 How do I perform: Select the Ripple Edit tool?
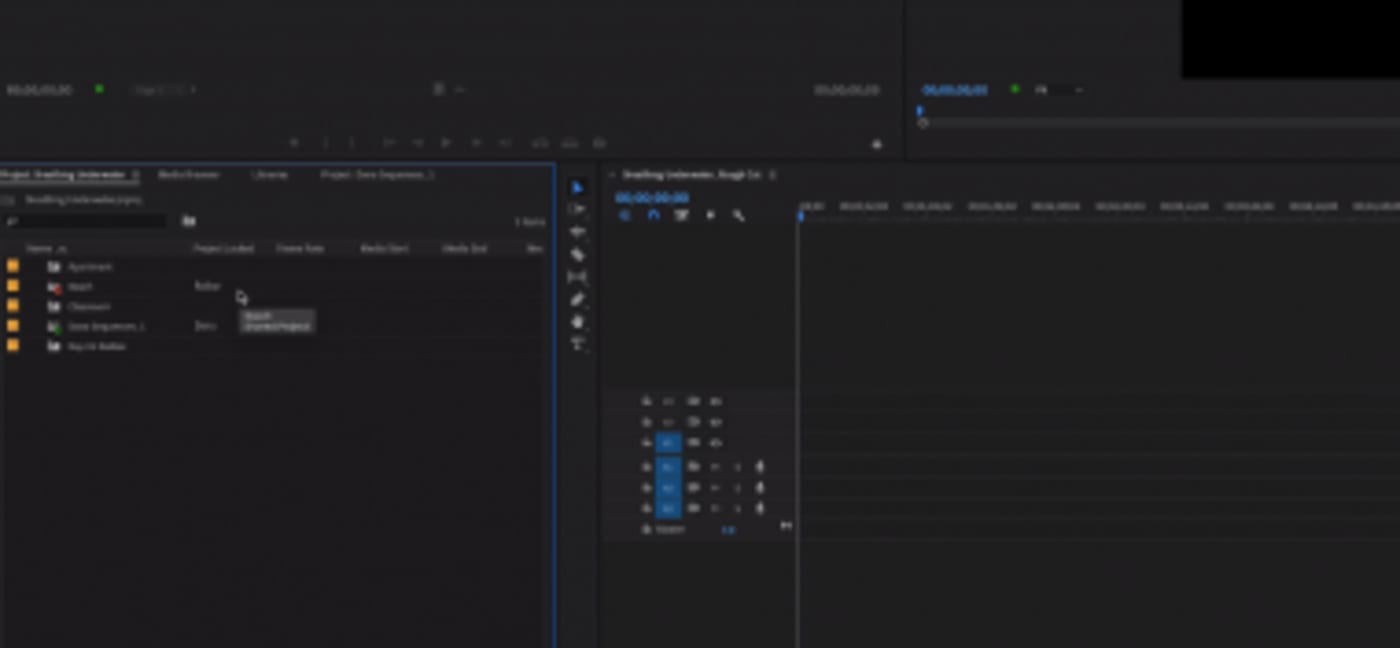pyautogui.click(x=577, y=232)
